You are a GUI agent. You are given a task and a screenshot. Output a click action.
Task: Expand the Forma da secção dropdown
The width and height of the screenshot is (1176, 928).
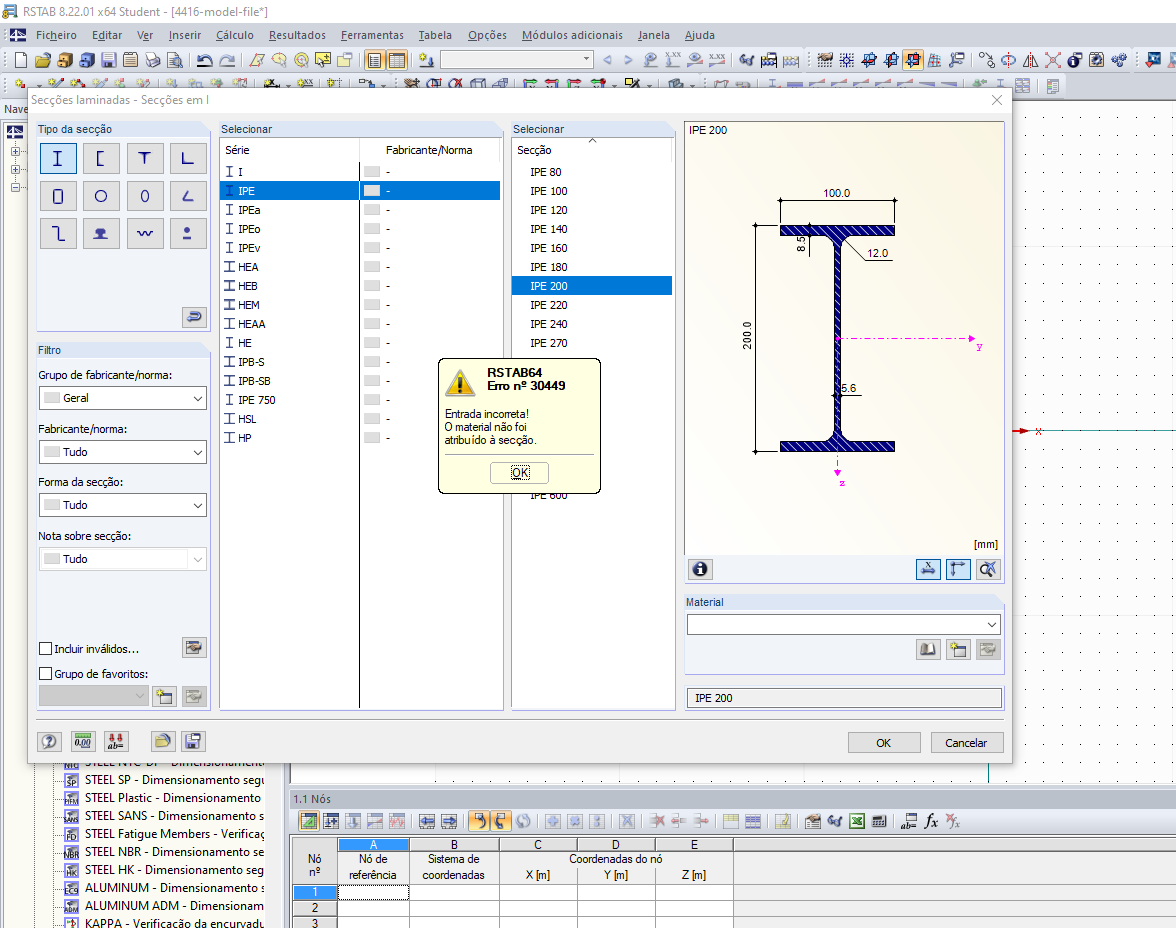[x=122, y=506]
